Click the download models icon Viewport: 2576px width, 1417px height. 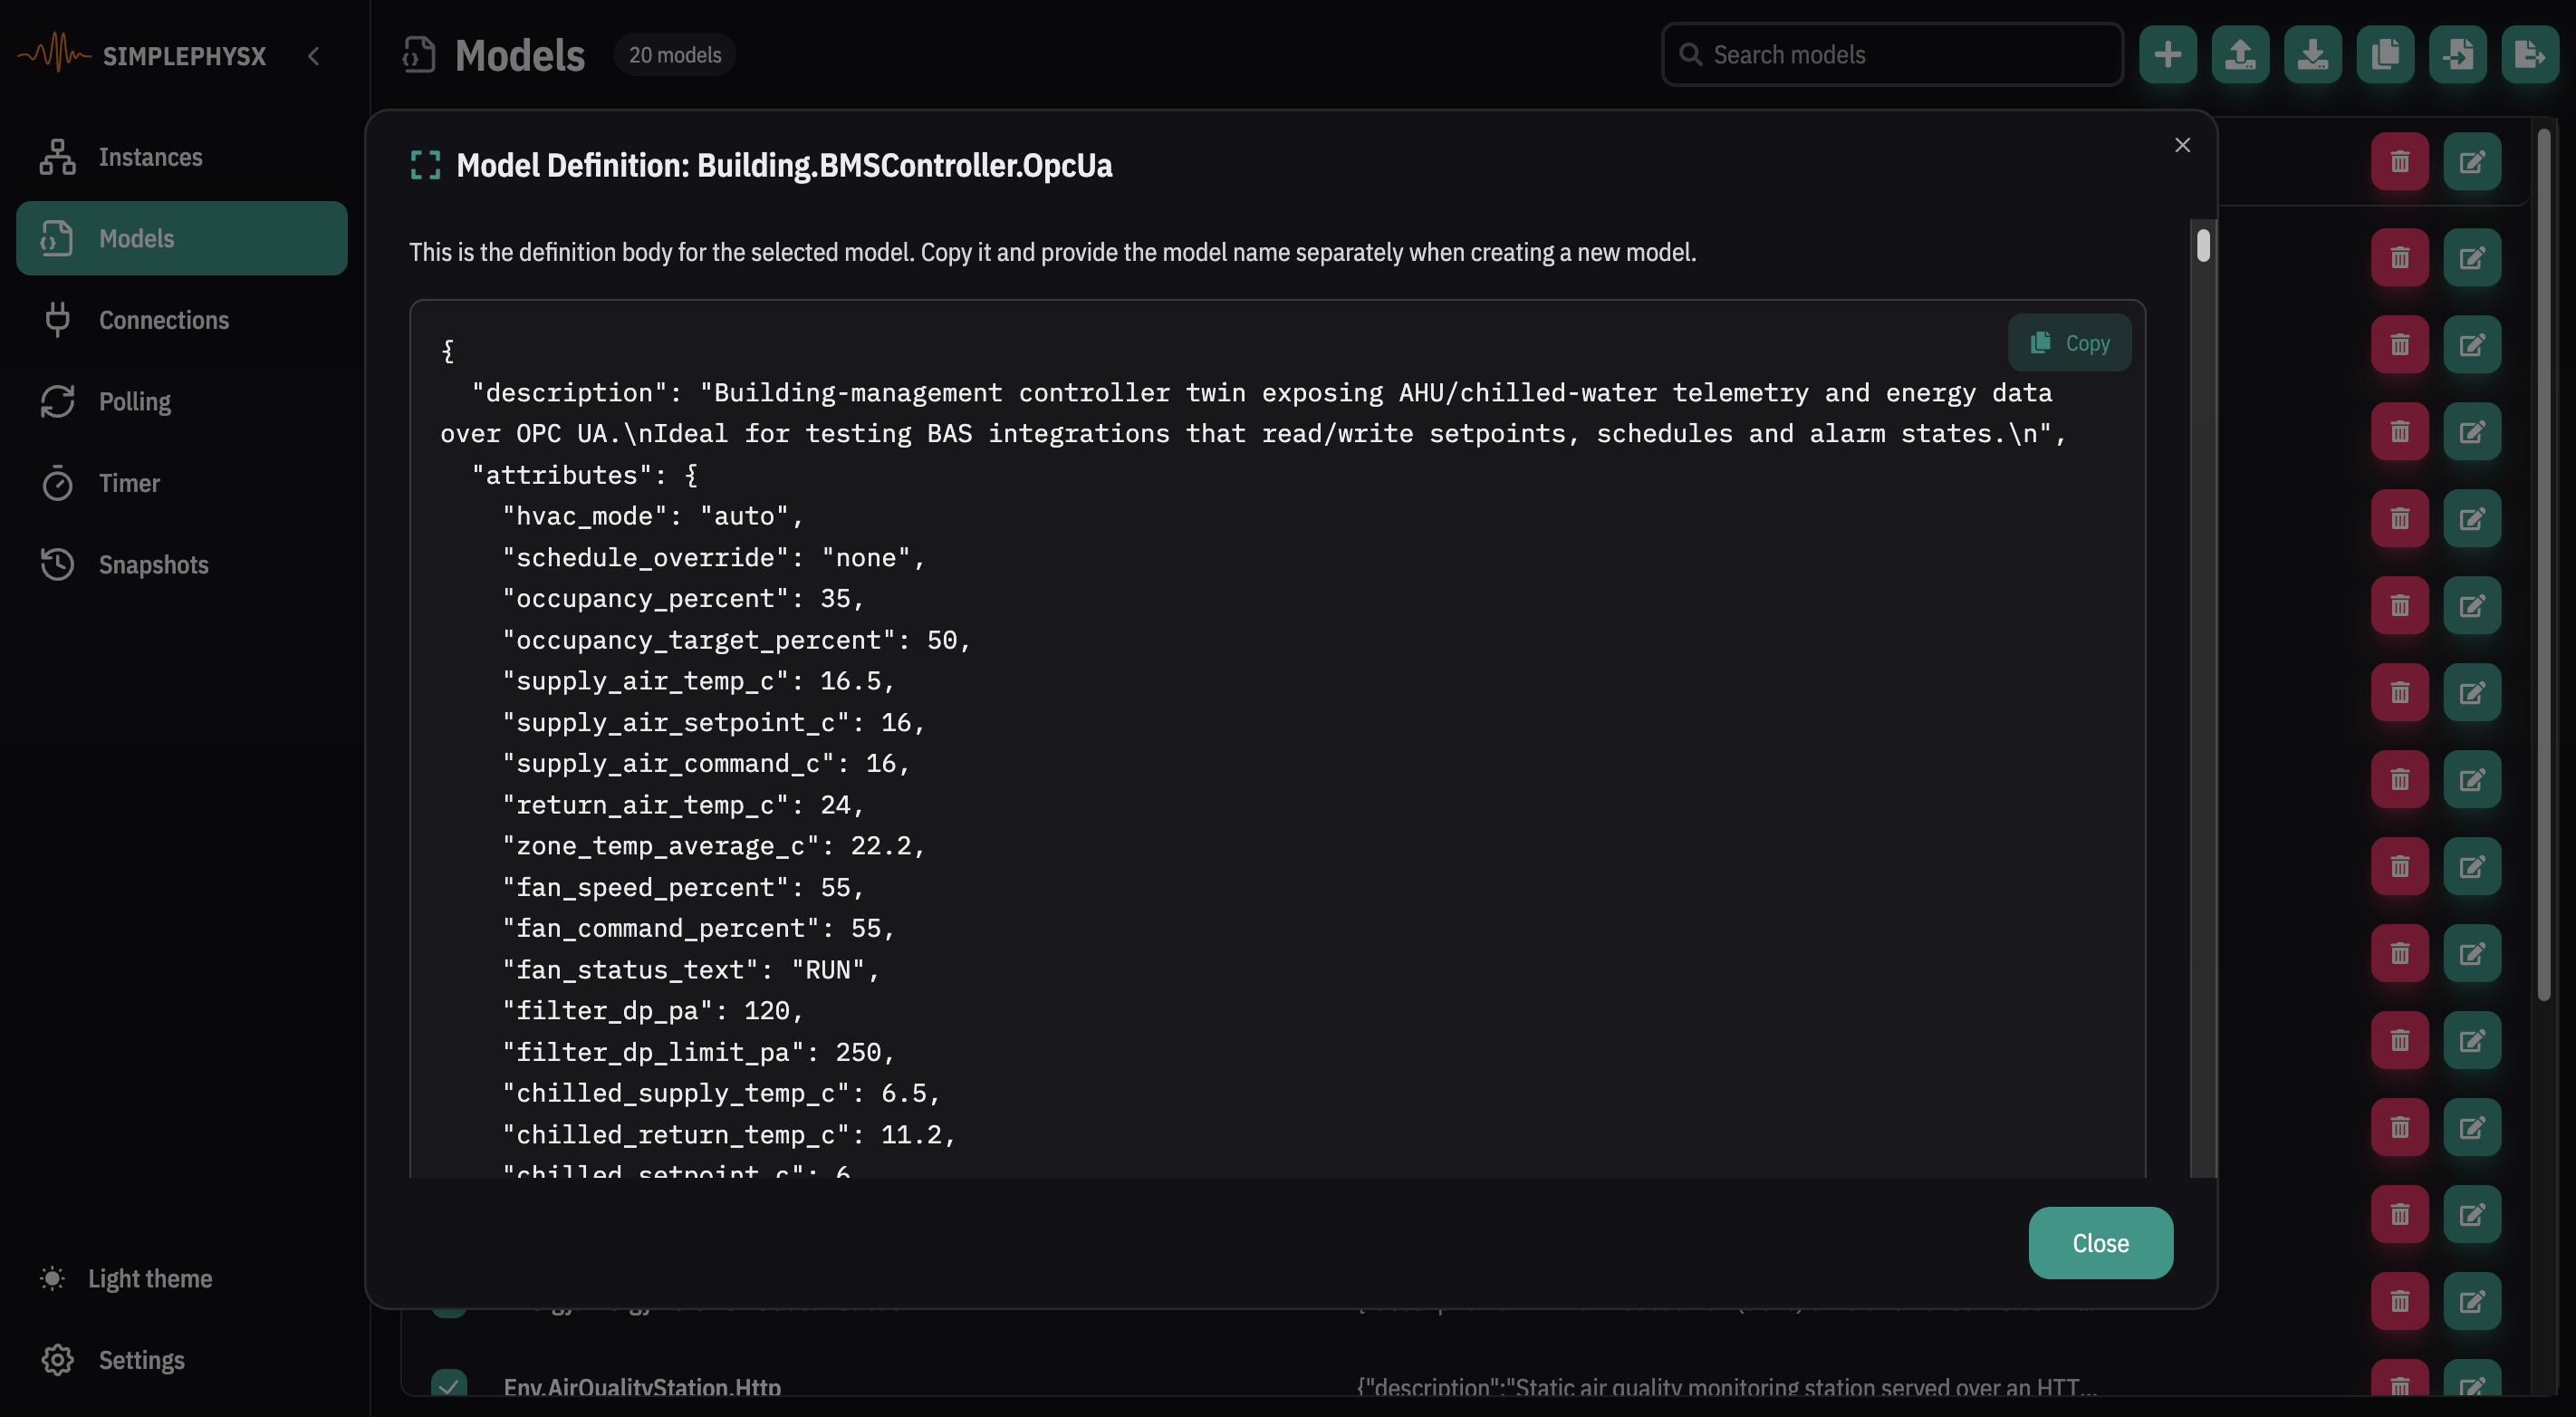point(2312,54)
